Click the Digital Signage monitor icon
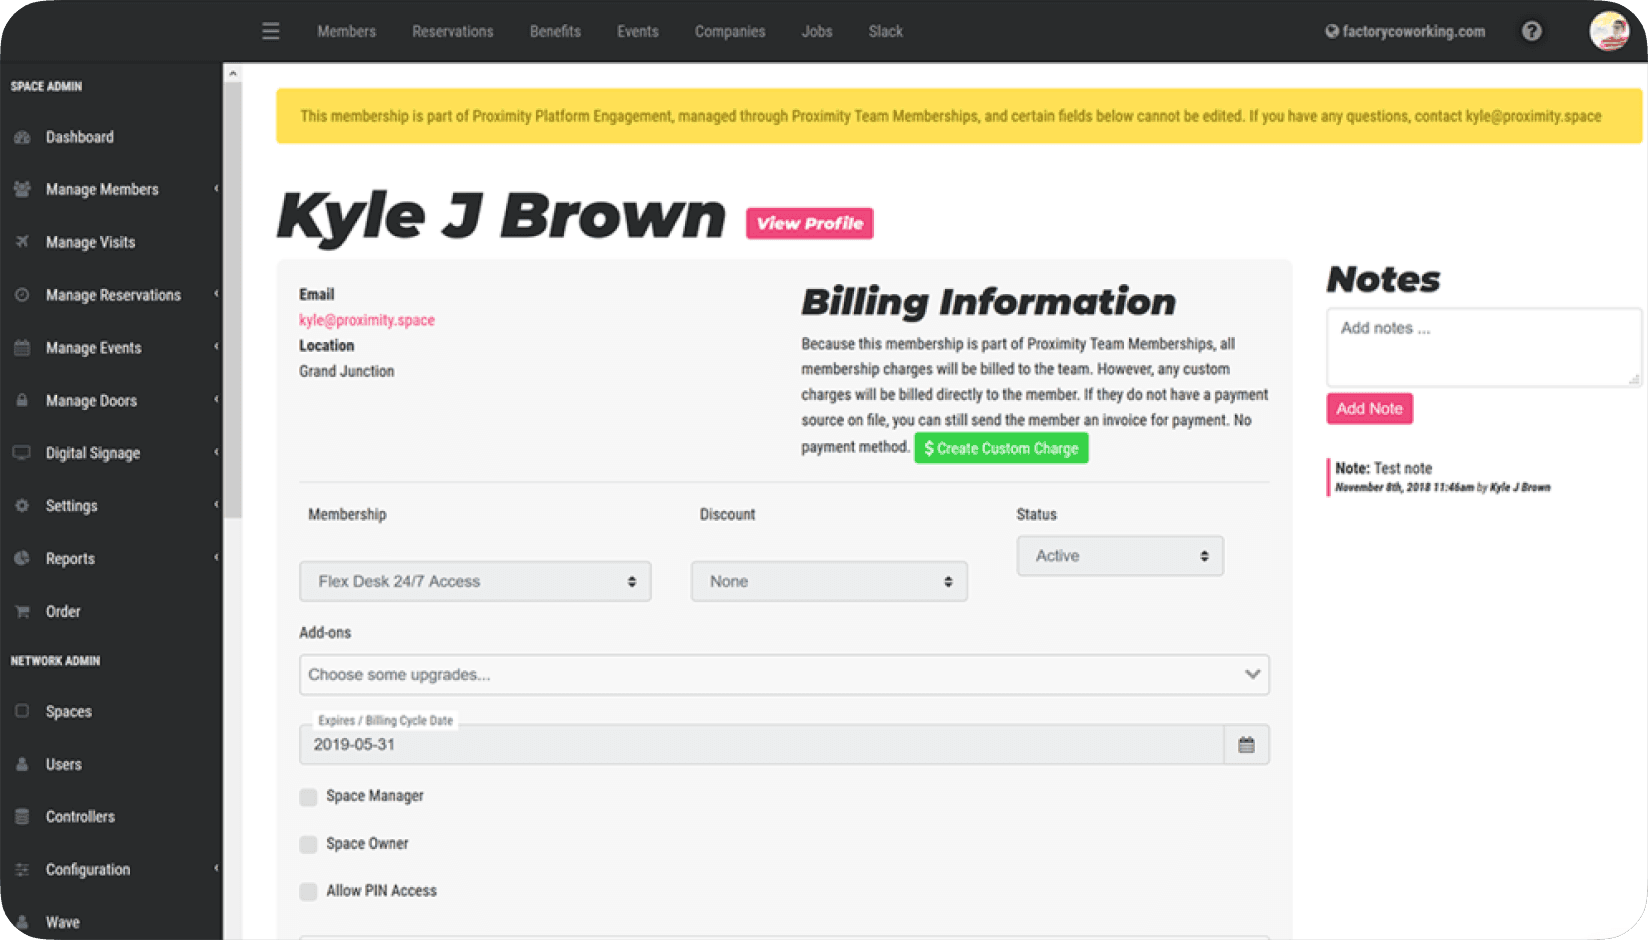Screen dimensions: 1648x940 (22, 453)
